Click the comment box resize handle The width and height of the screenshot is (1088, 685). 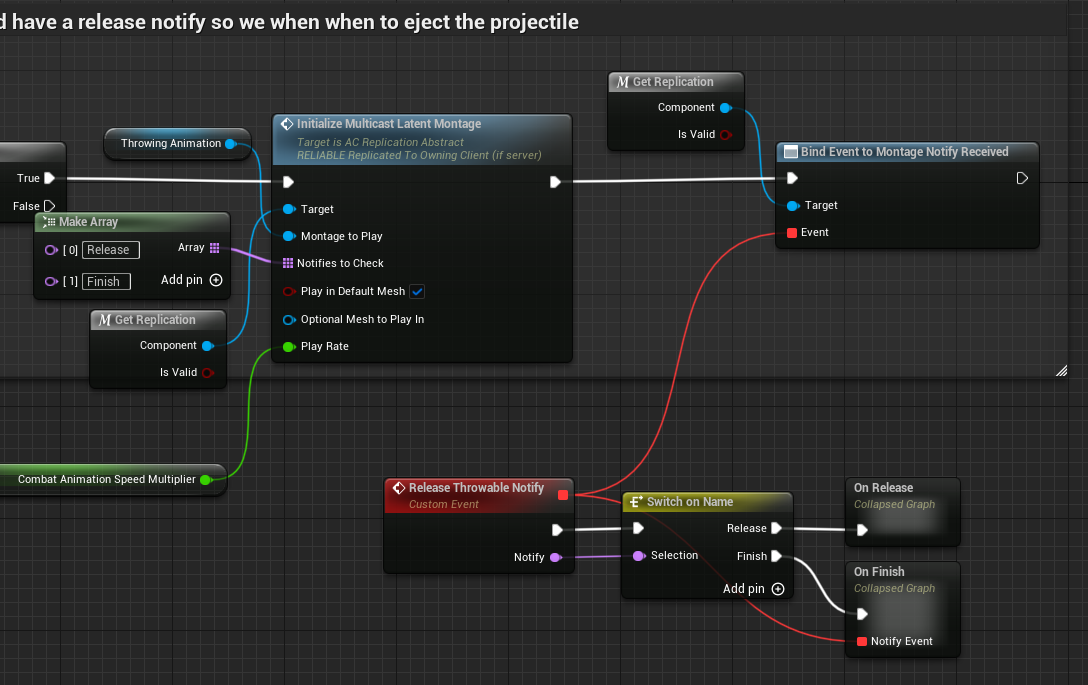coord(1061,371)
